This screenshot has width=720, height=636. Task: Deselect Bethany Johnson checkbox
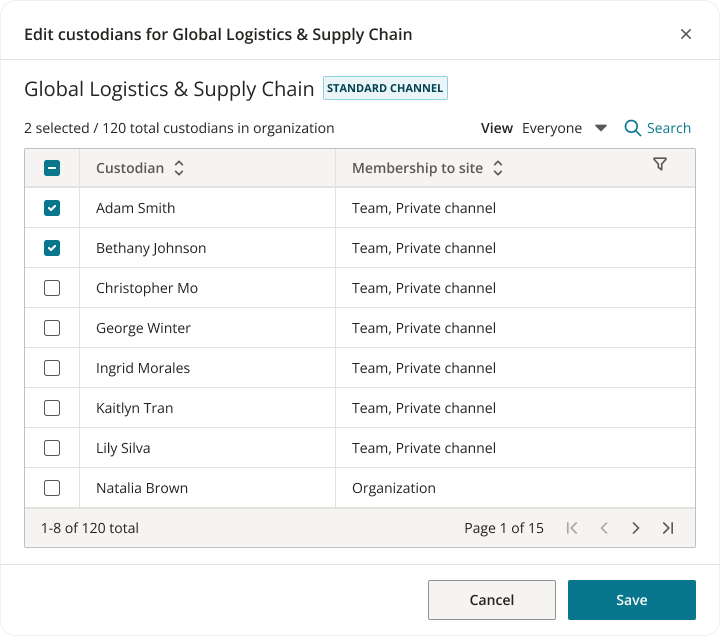(52, 248)
